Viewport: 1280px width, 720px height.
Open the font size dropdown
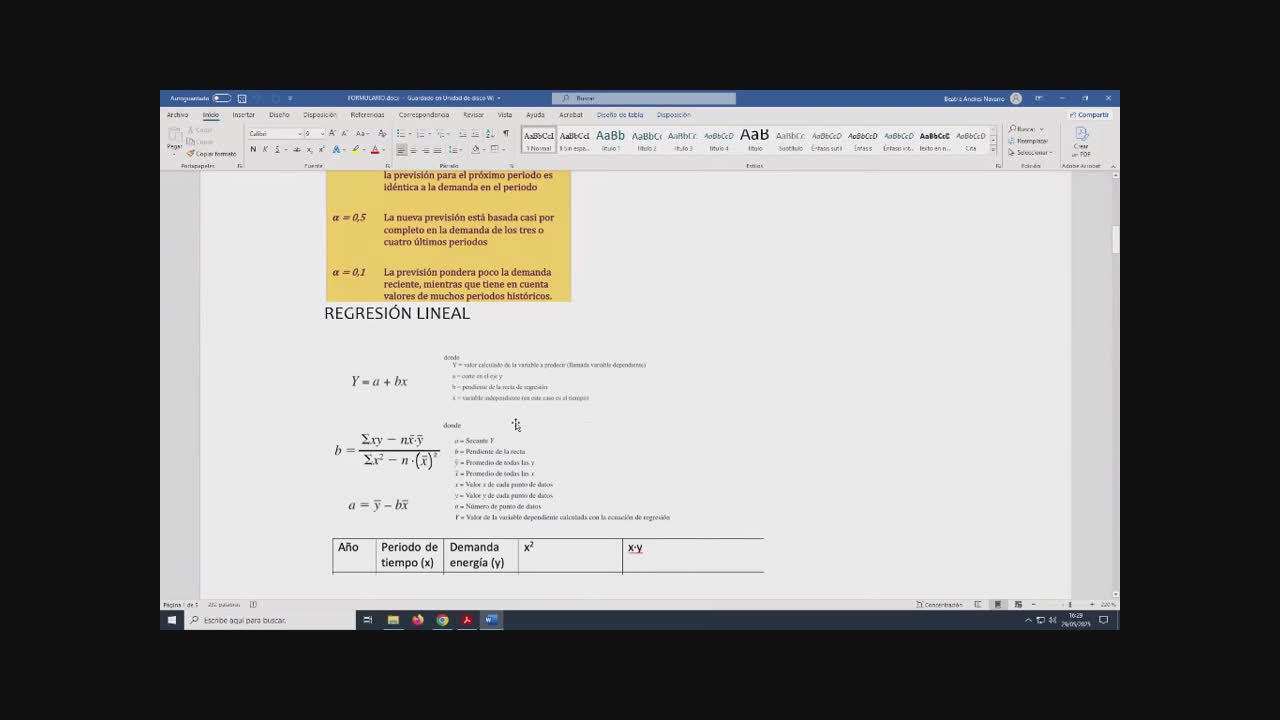tap(321, 134)
